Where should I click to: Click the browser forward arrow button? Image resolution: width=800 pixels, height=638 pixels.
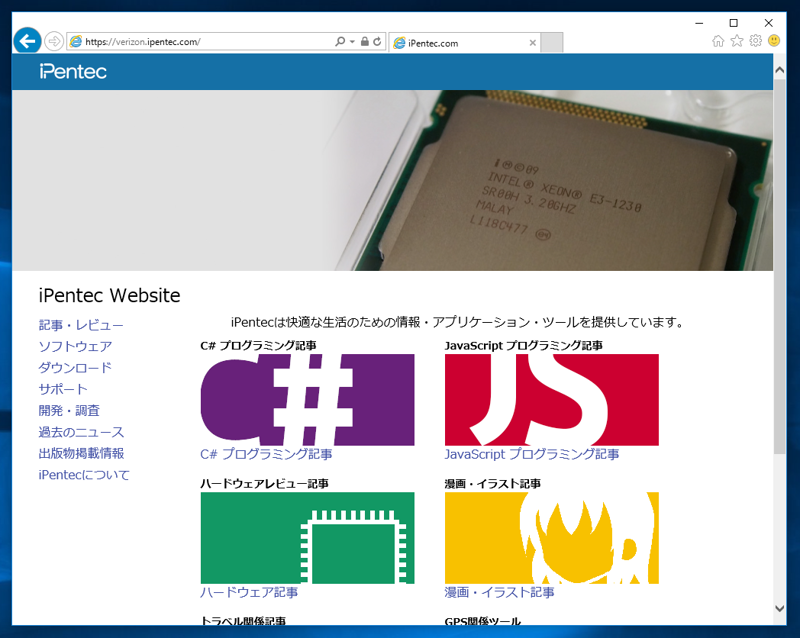pyautogui.click(x=54, y=41)
